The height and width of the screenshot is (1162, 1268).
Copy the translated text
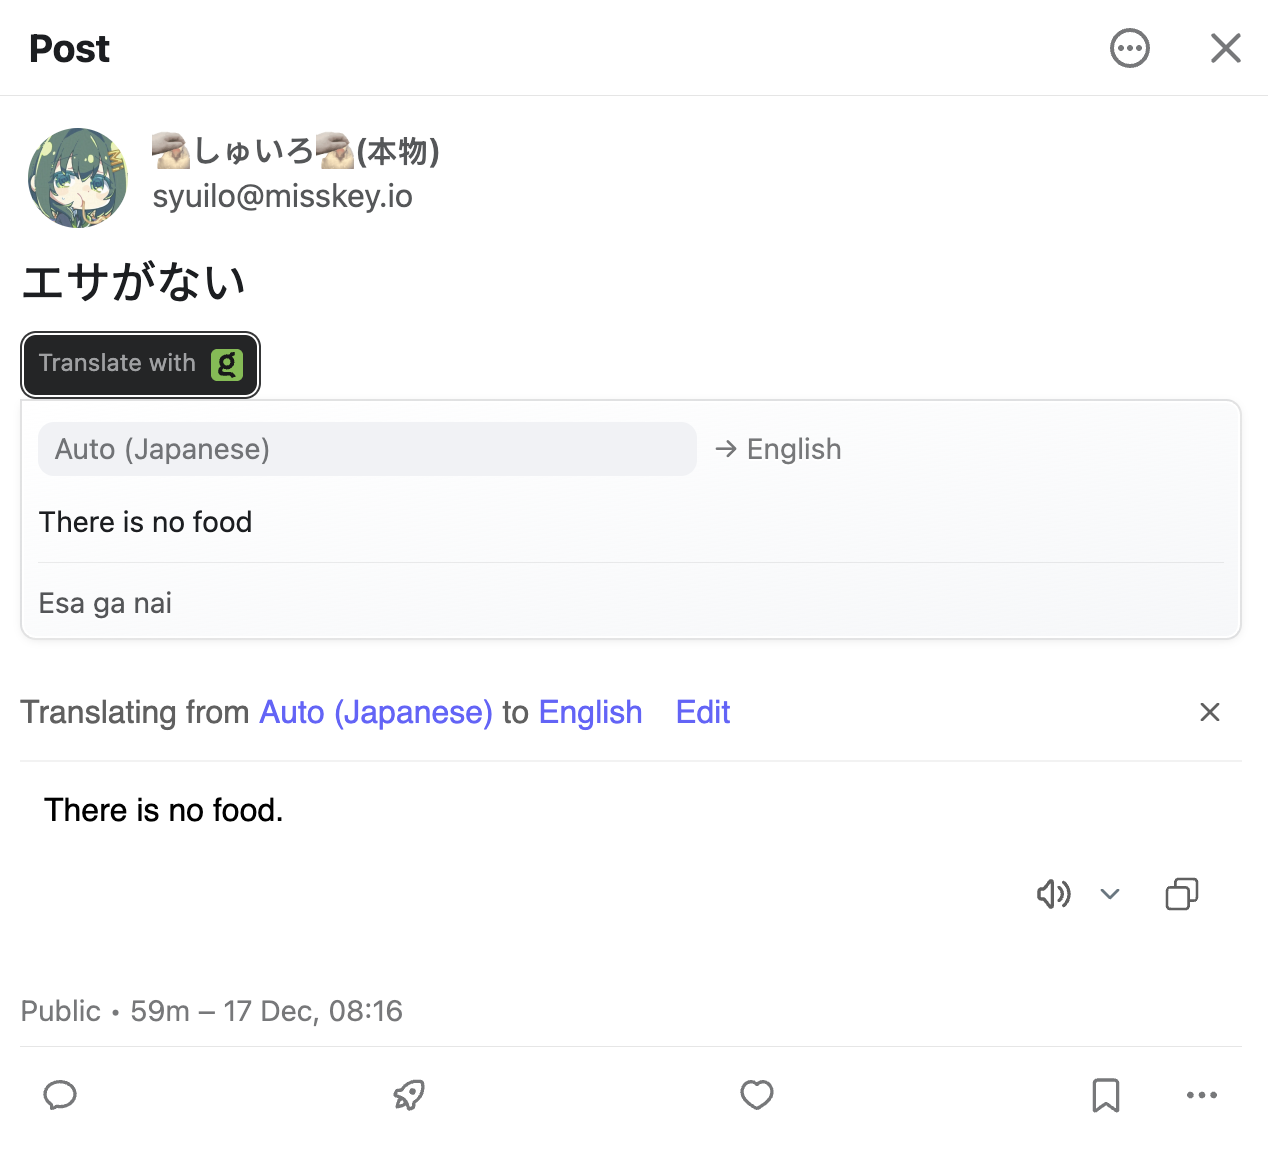point(1181,893)
